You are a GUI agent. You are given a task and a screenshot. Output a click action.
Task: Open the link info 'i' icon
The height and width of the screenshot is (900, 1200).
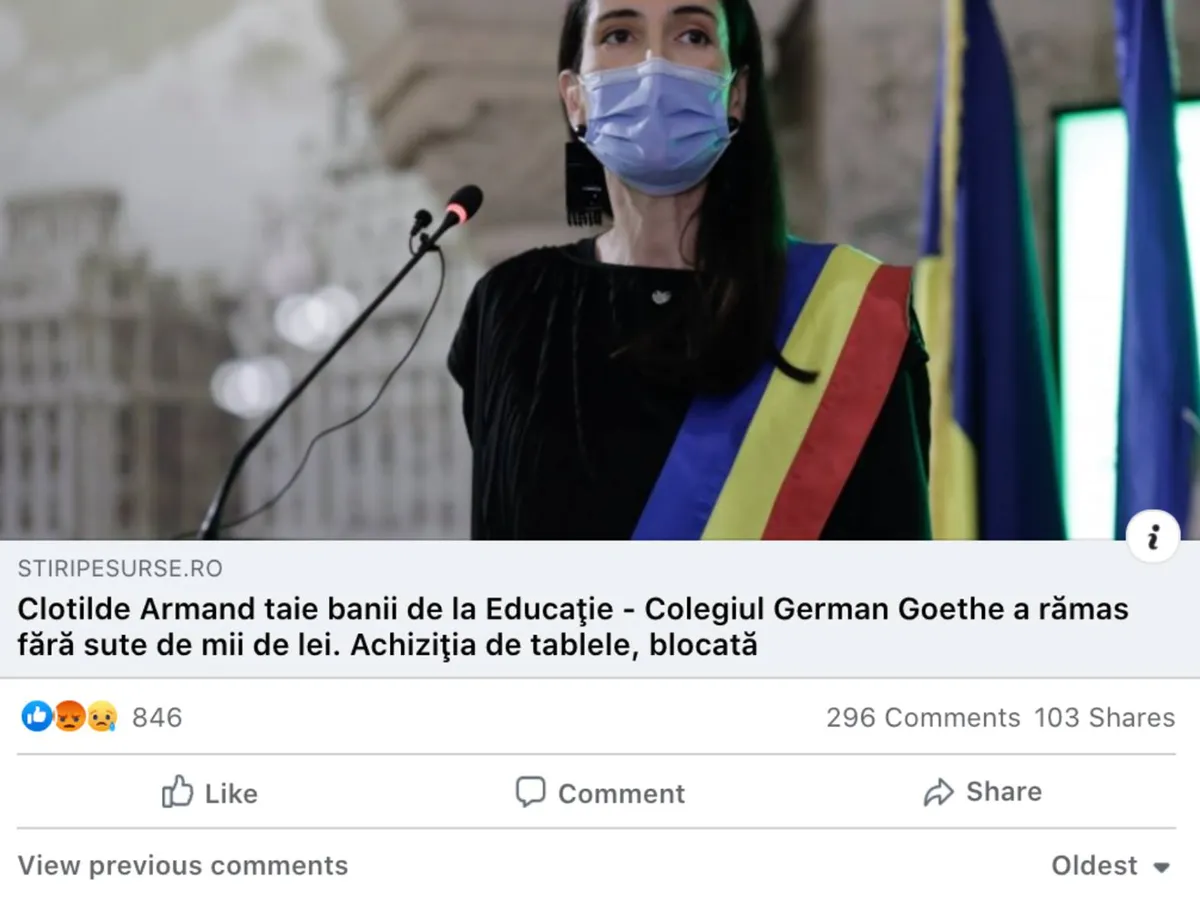coord(1153,537)
